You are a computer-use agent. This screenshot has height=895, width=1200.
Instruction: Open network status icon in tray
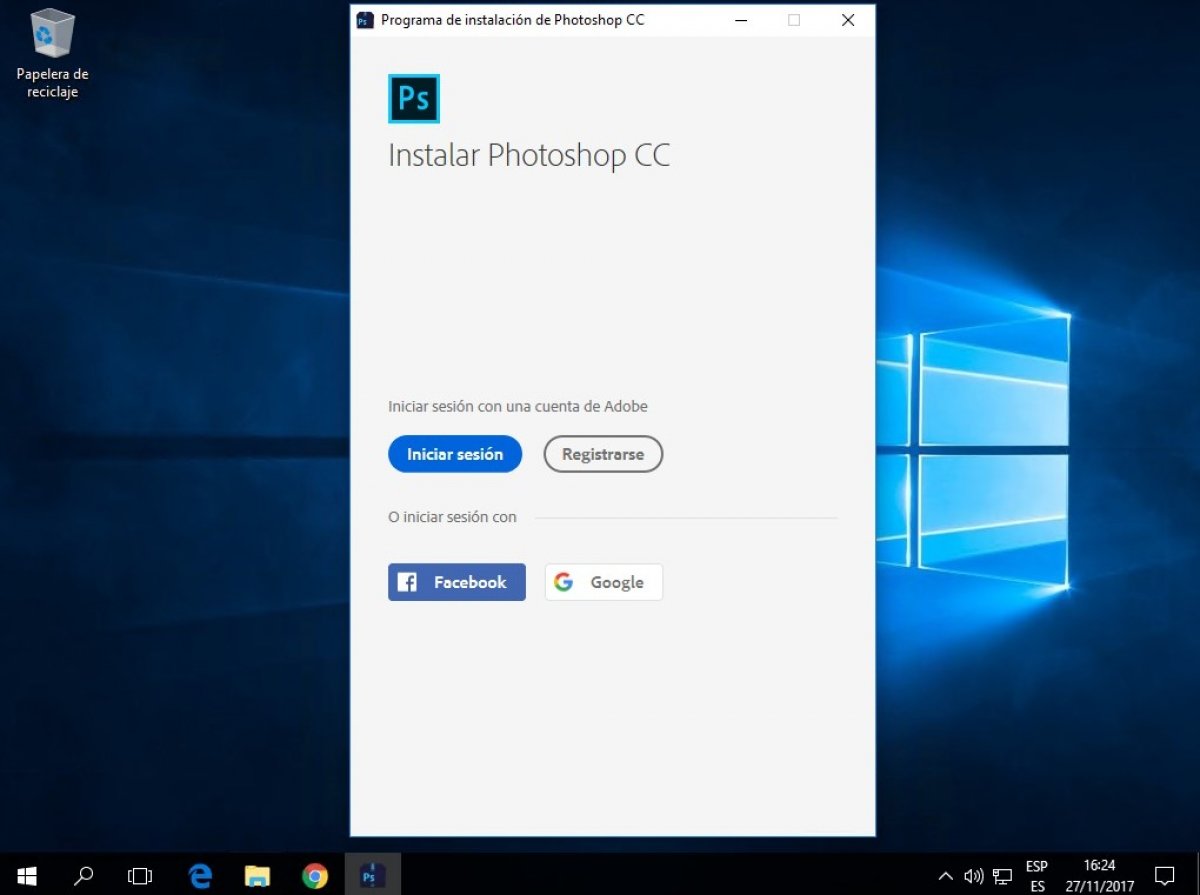(1002, 877)
